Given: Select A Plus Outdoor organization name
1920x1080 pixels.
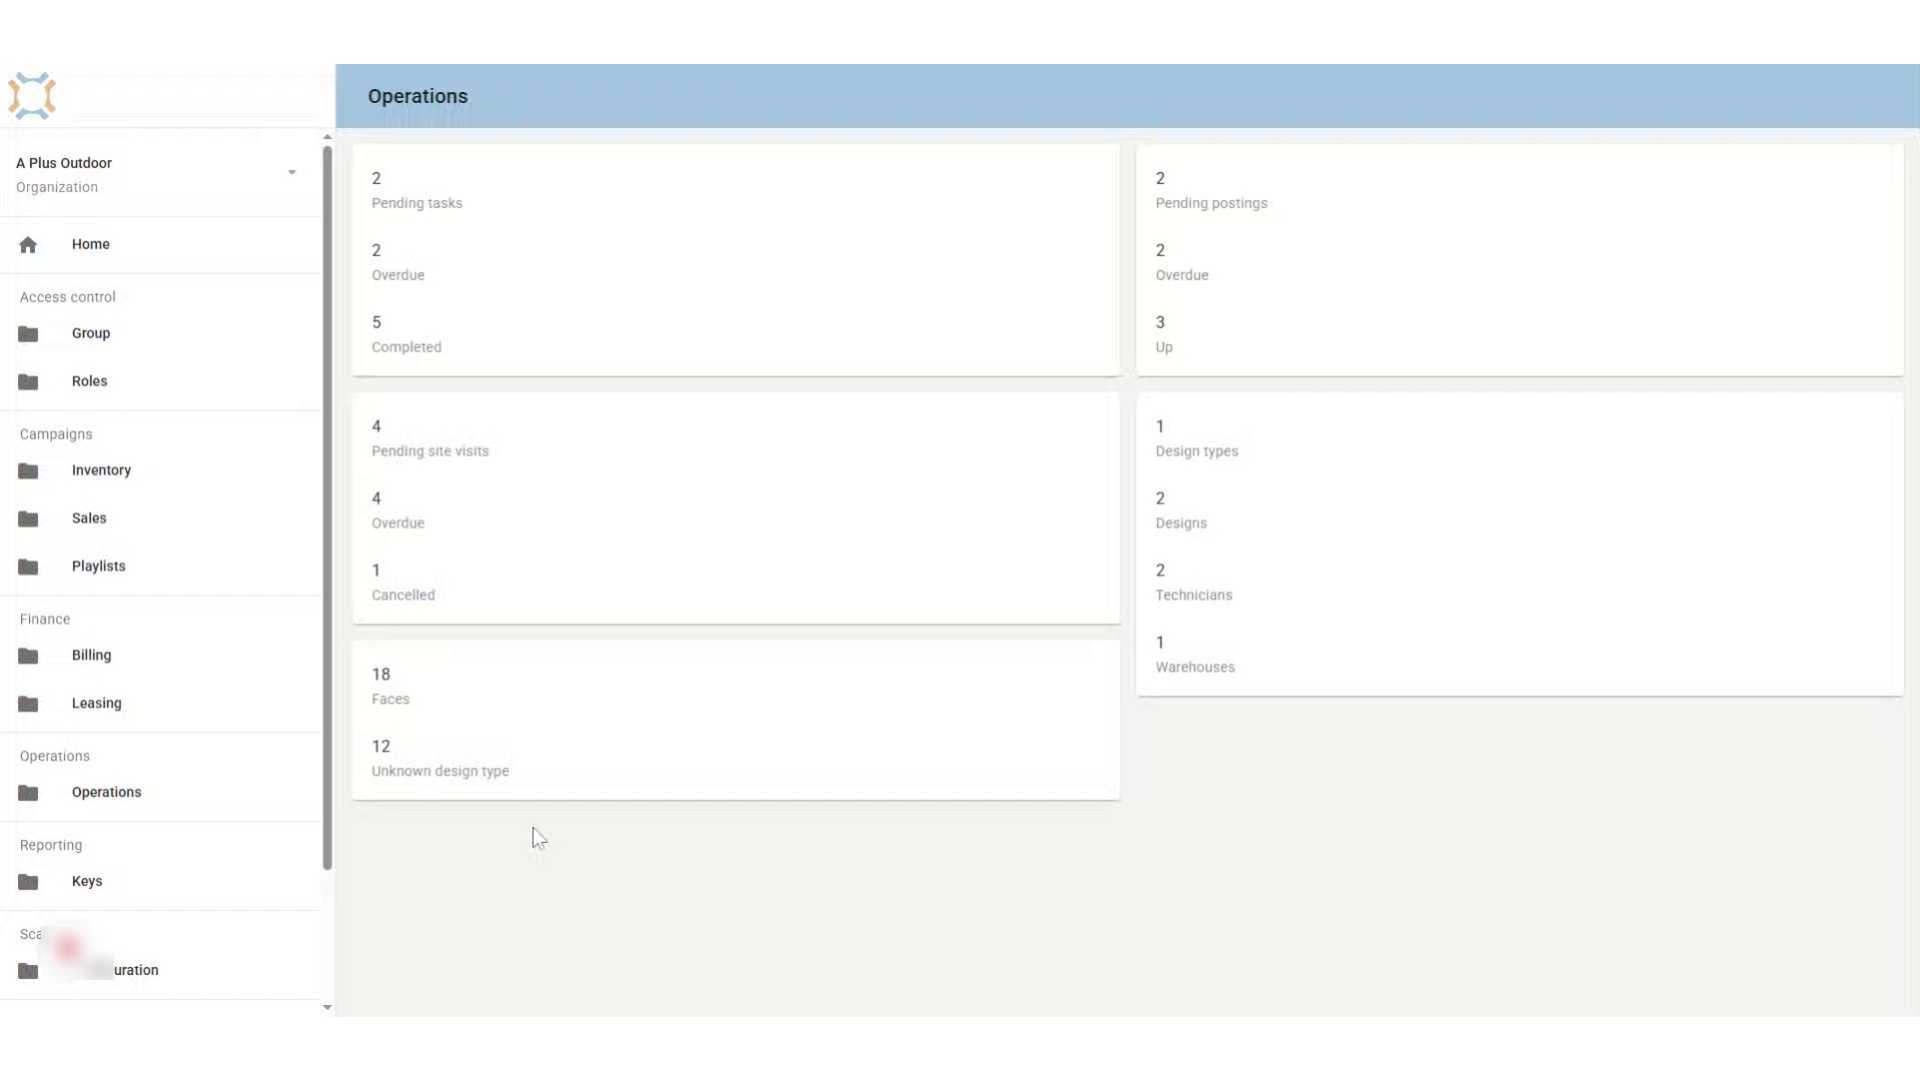Looking at the screenshot, I should click(x=64, y=163).
